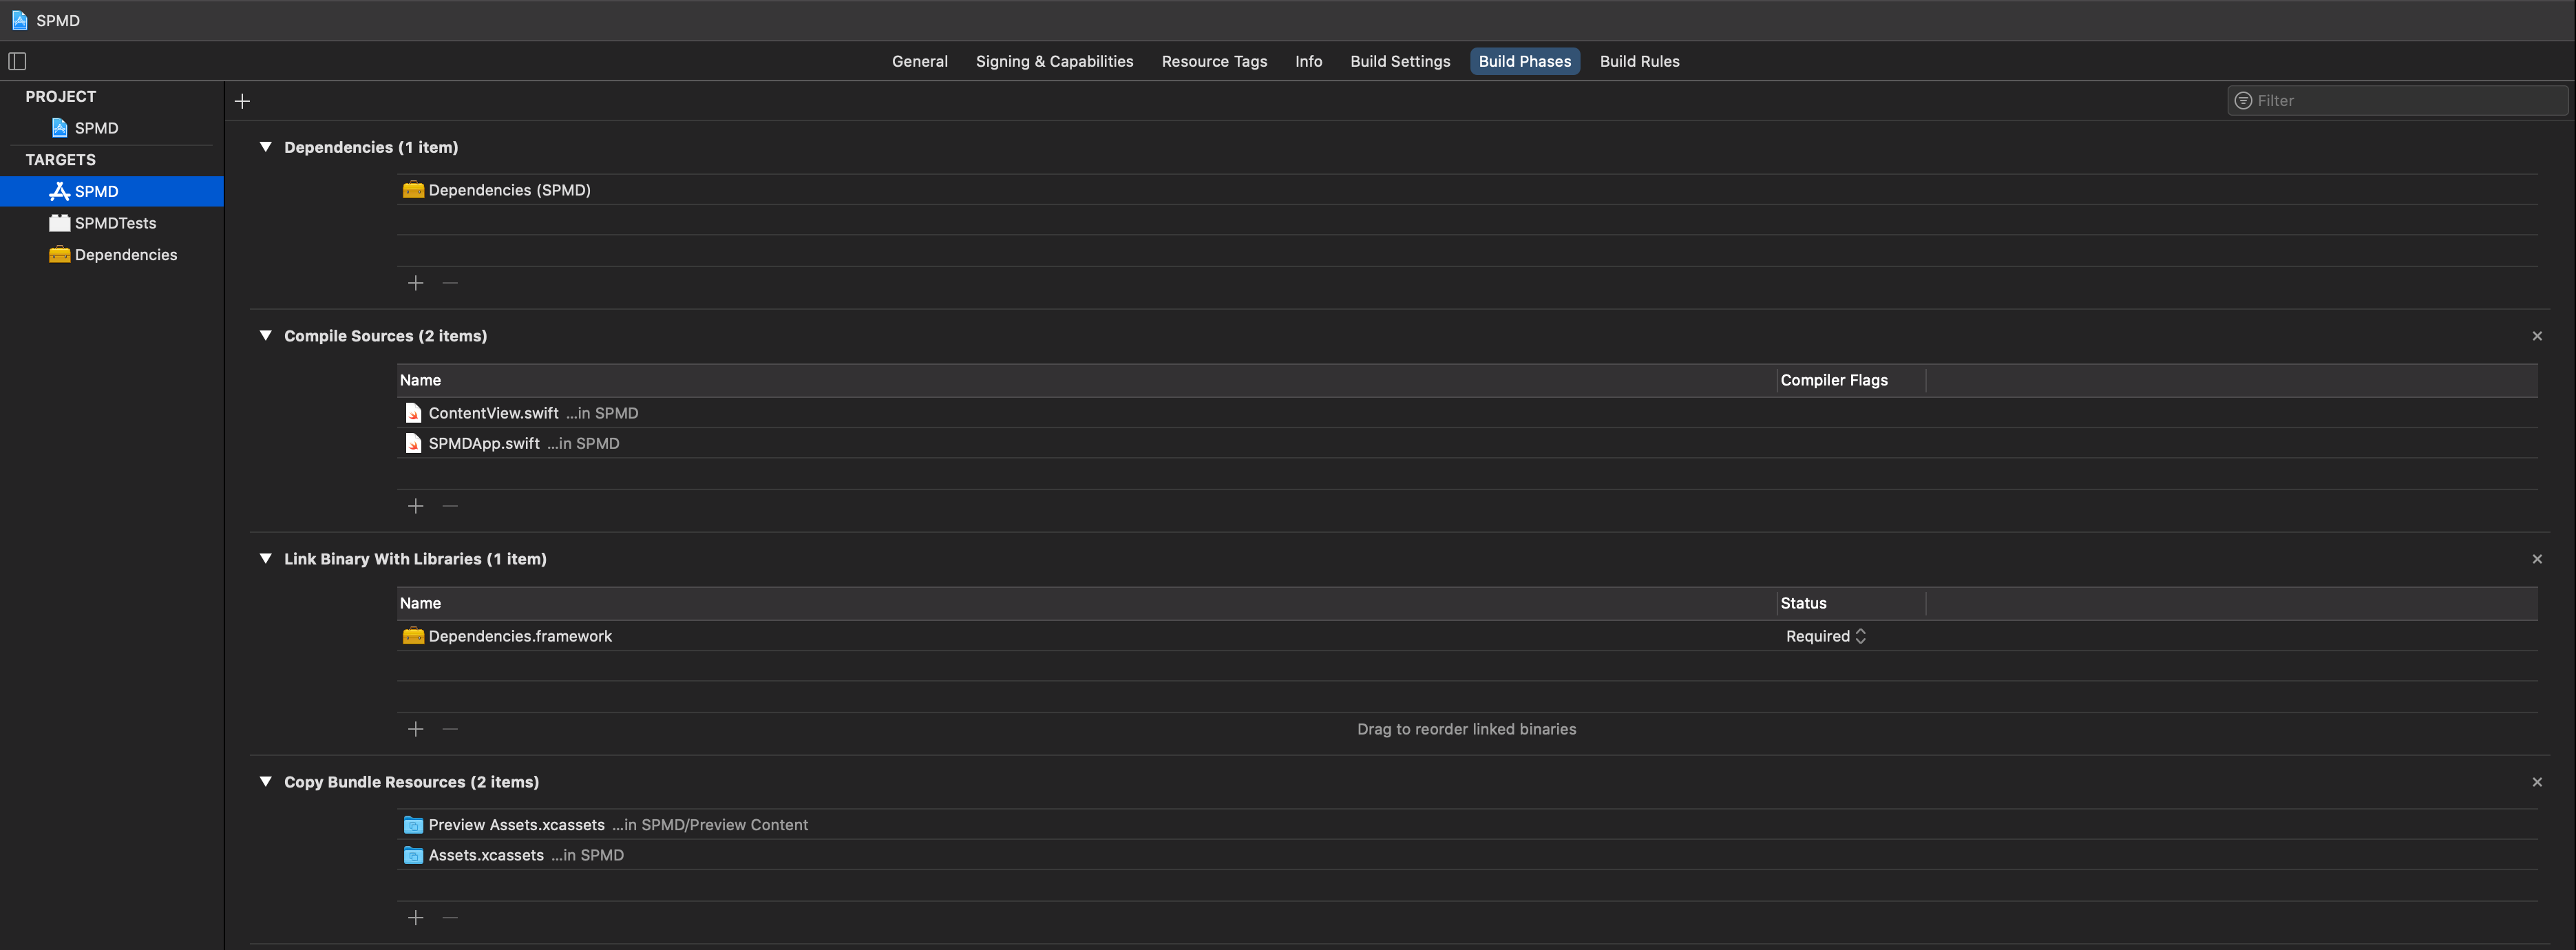Image resolution: width=2576 pixels, height=950 pixels.
Task: Add a source file to Compile Sources
Action: pos(416,506)
